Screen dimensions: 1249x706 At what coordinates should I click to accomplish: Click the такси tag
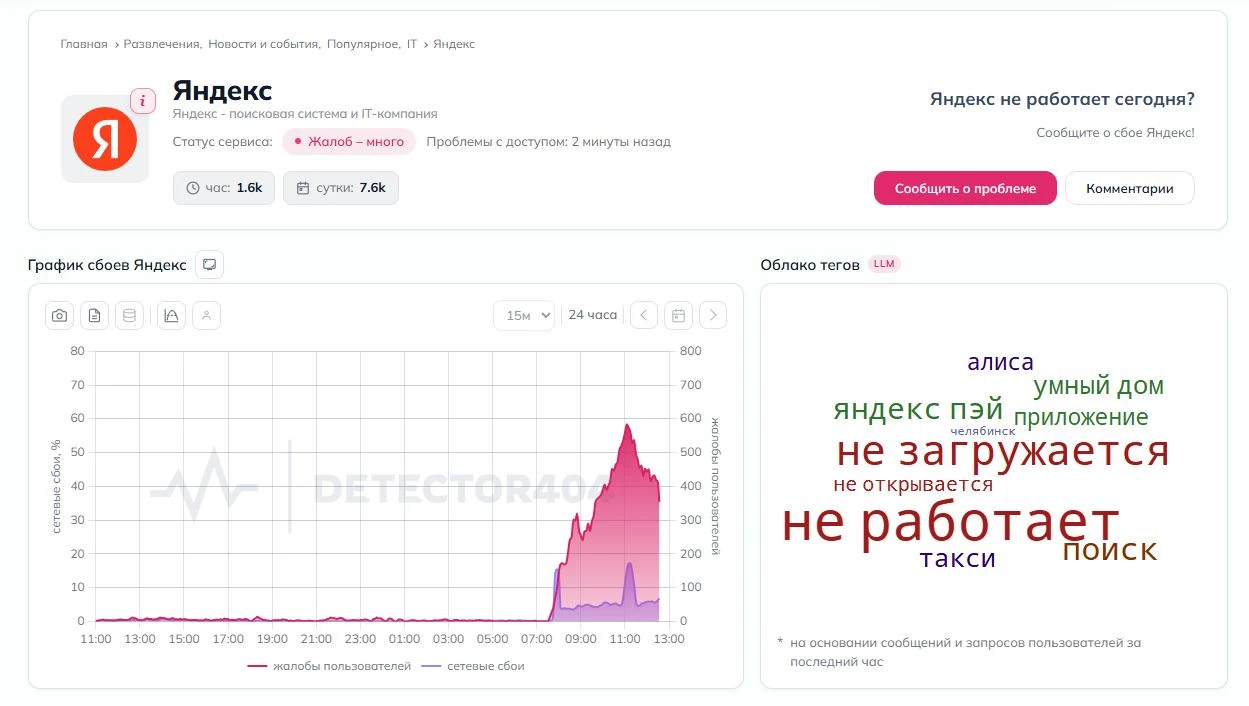[958, 558]
